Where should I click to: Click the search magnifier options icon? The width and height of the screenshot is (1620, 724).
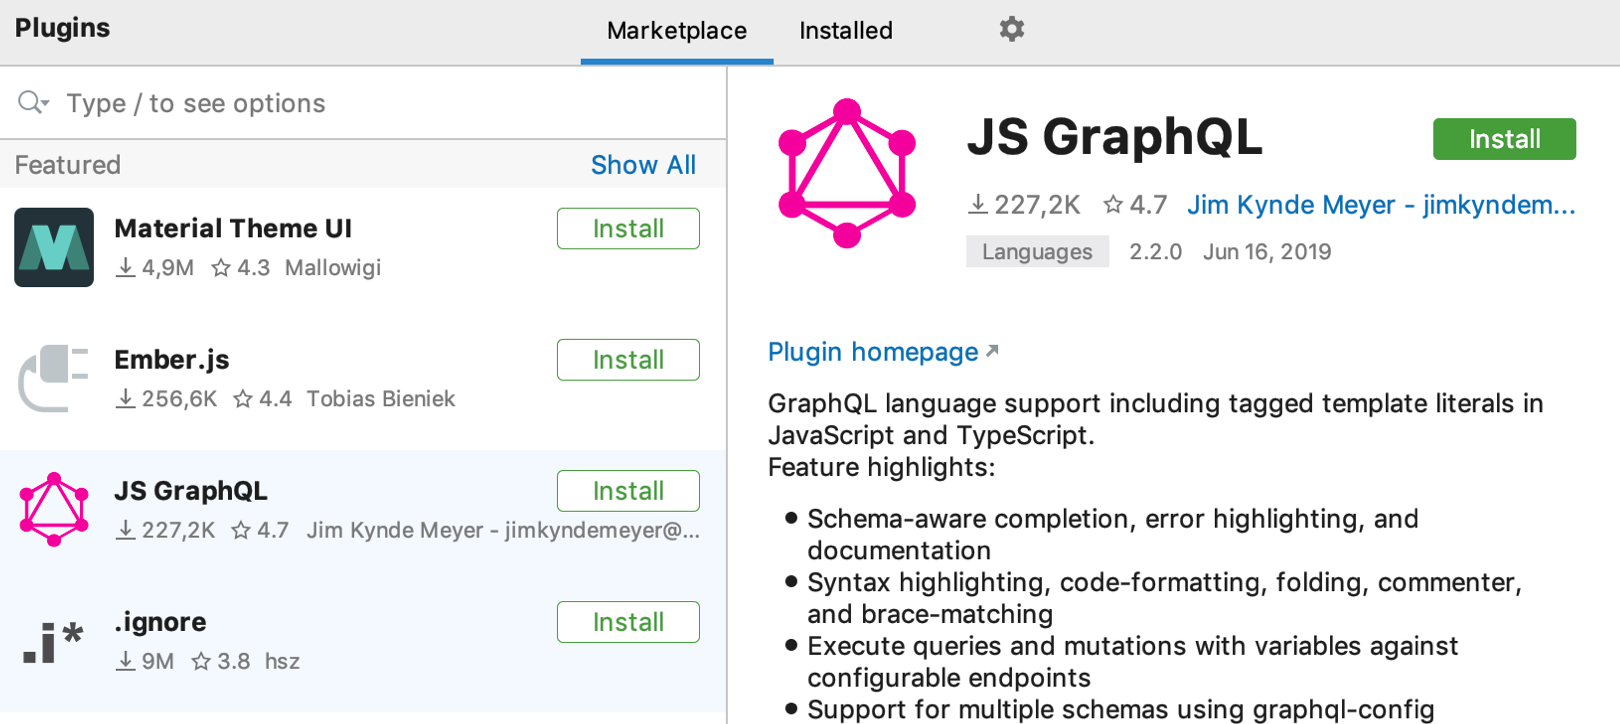tap(33, 103)
